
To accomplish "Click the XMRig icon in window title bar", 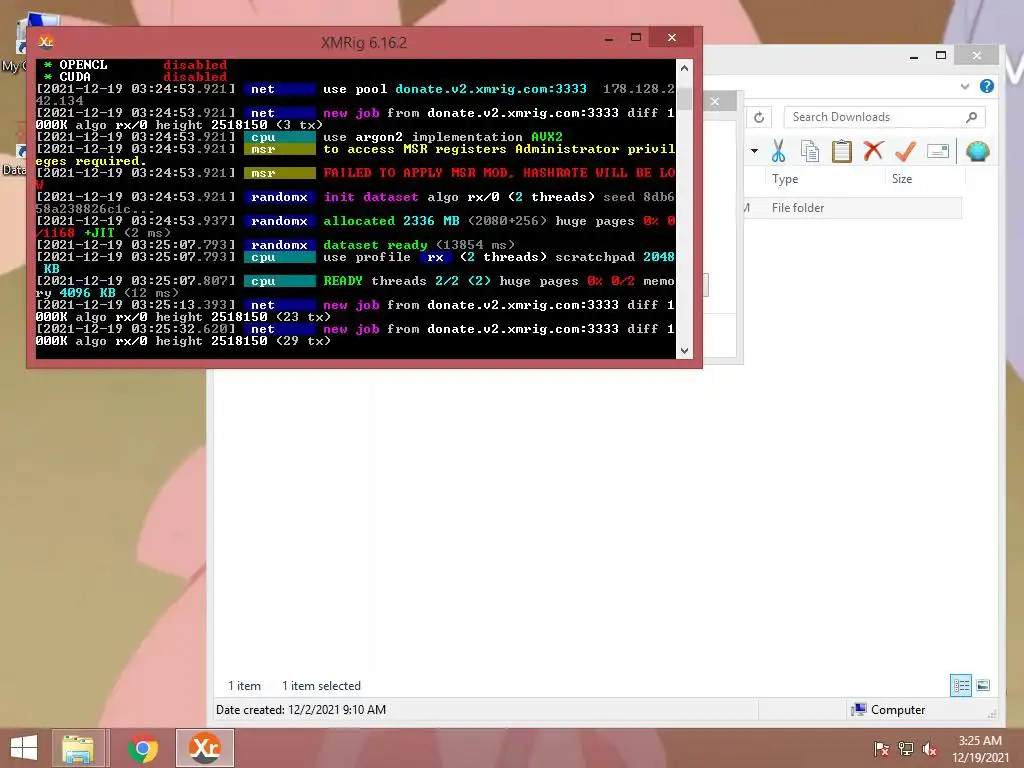I will point(46,42).
